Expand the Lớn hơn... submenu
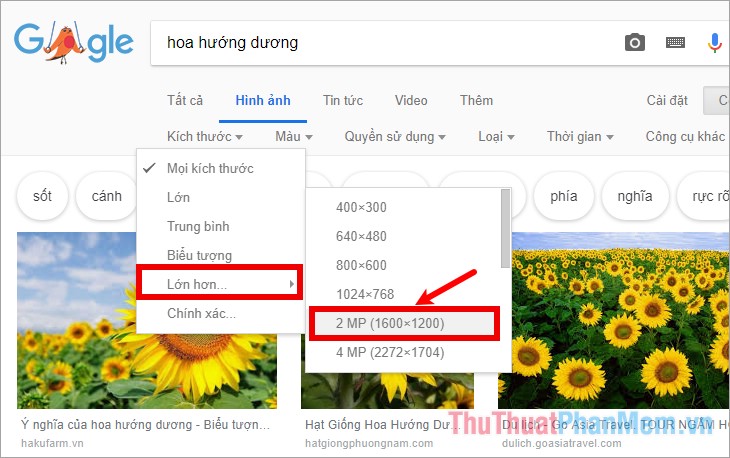 click(x=220, y=284)
